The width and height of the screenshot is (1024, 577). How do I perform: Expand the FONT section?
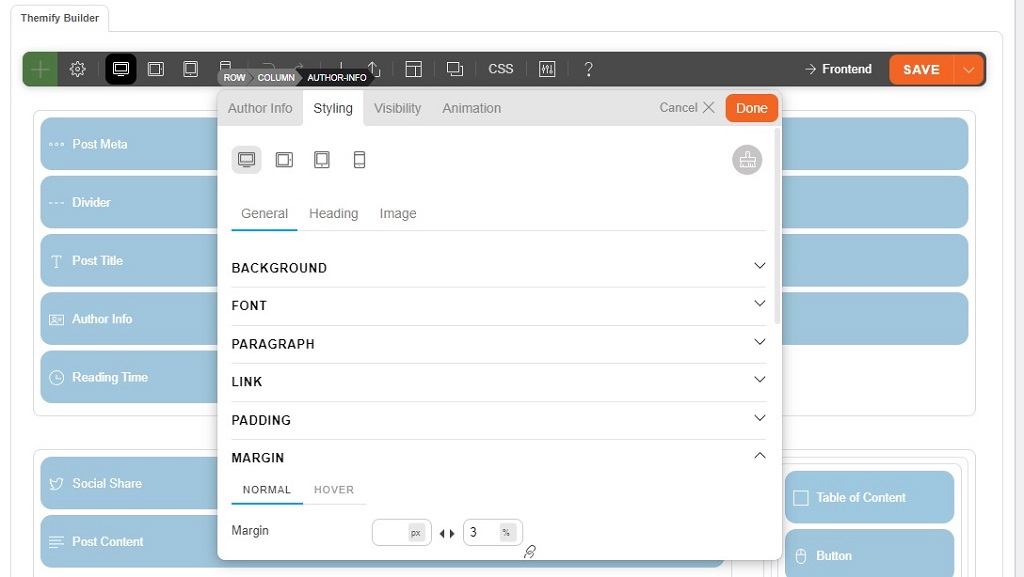(498, 305)
